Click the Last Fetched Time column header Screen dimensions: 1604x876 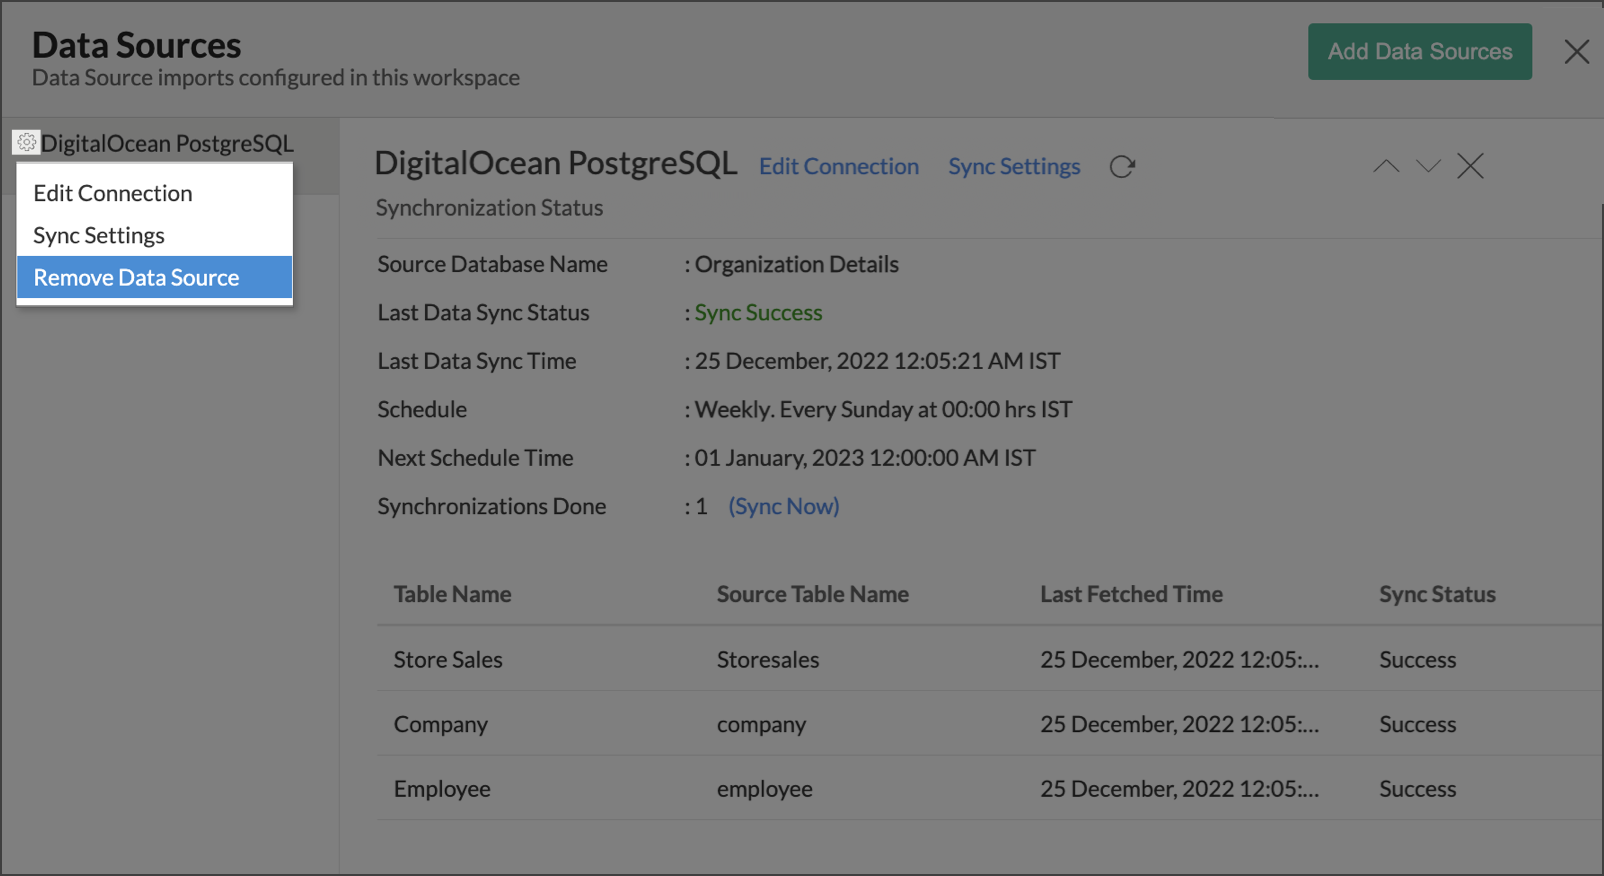coord(1131,594)
